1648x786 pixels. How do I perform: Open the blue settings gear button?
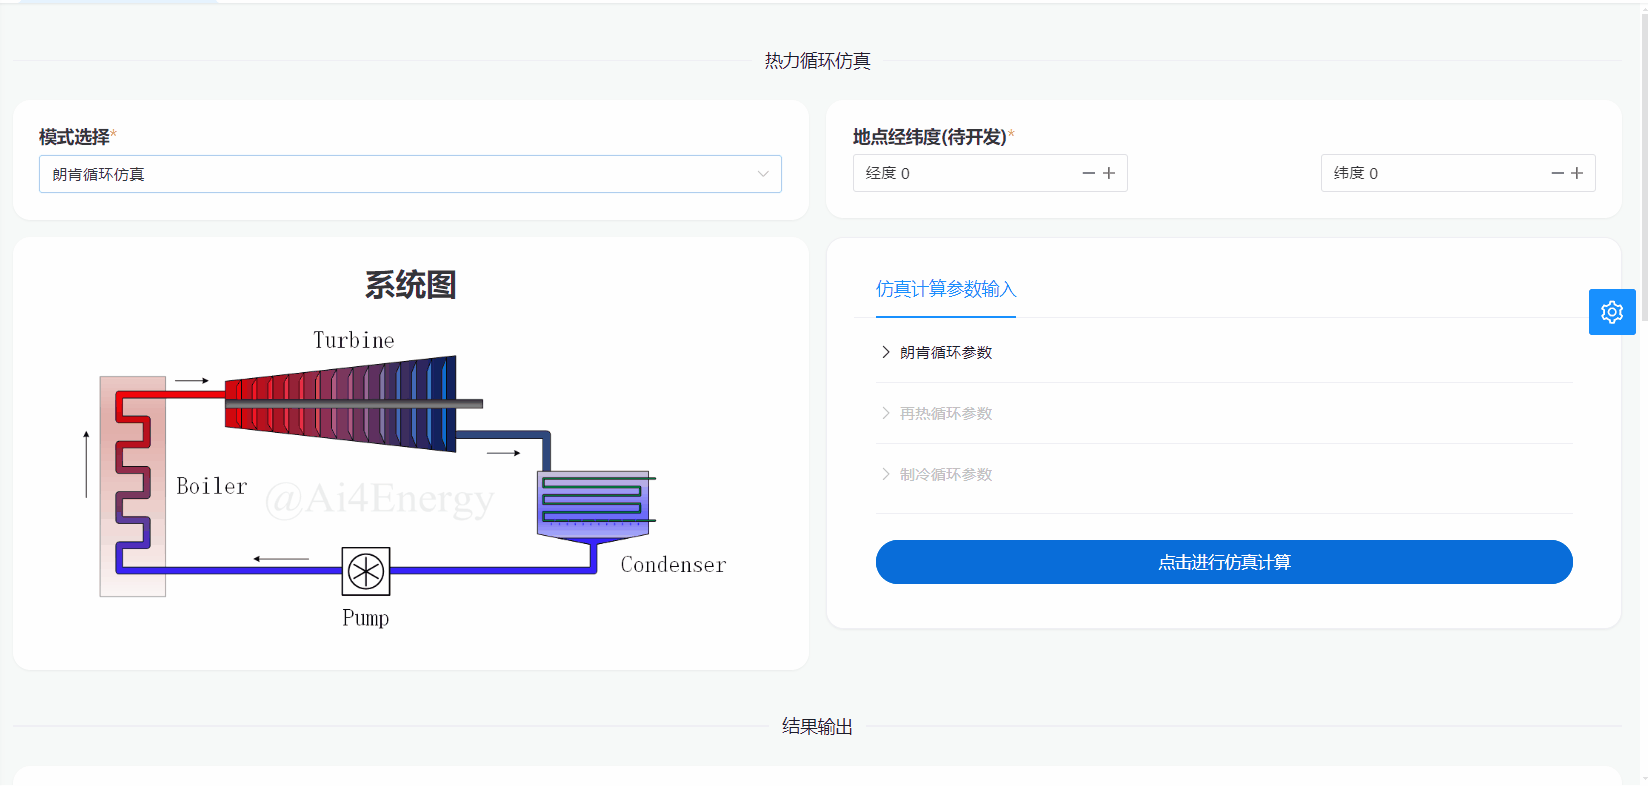1611,312
